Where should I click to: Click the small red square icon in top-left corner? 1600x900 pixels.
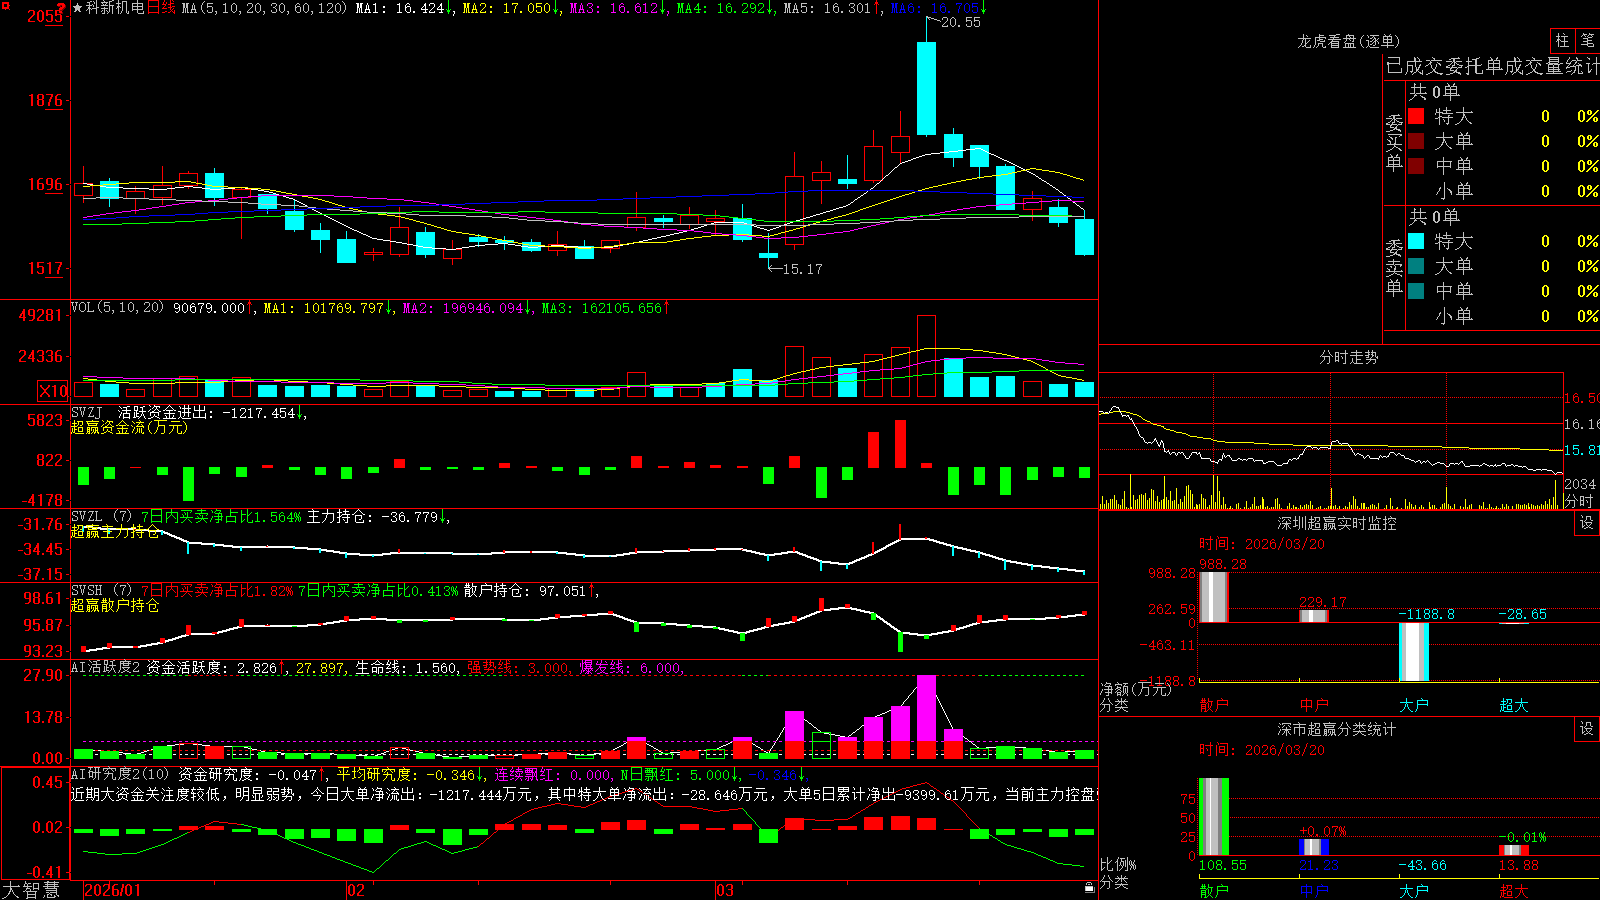pos(5,5)
